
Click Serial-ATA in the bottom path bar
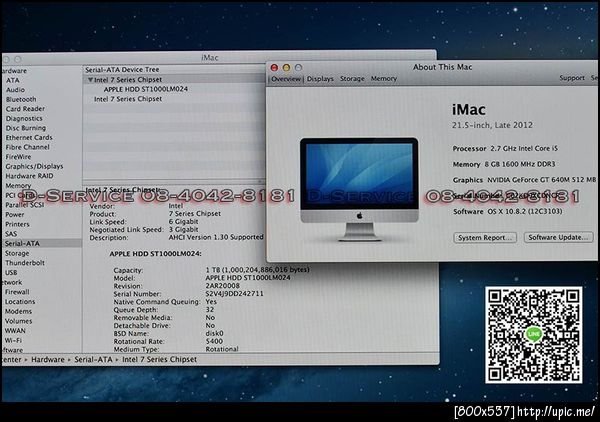[x=93, y=360]
